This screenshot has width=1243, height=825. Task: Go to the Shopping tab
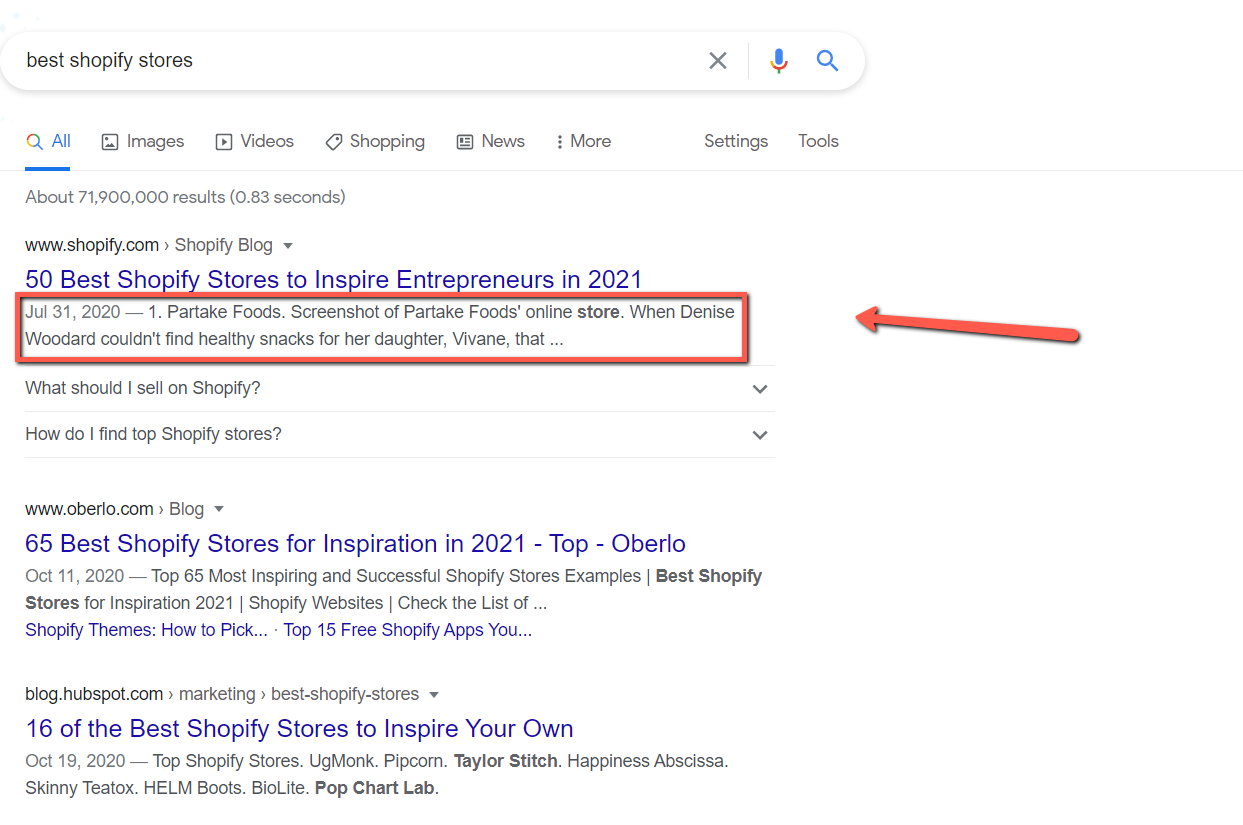pos(375,141)
